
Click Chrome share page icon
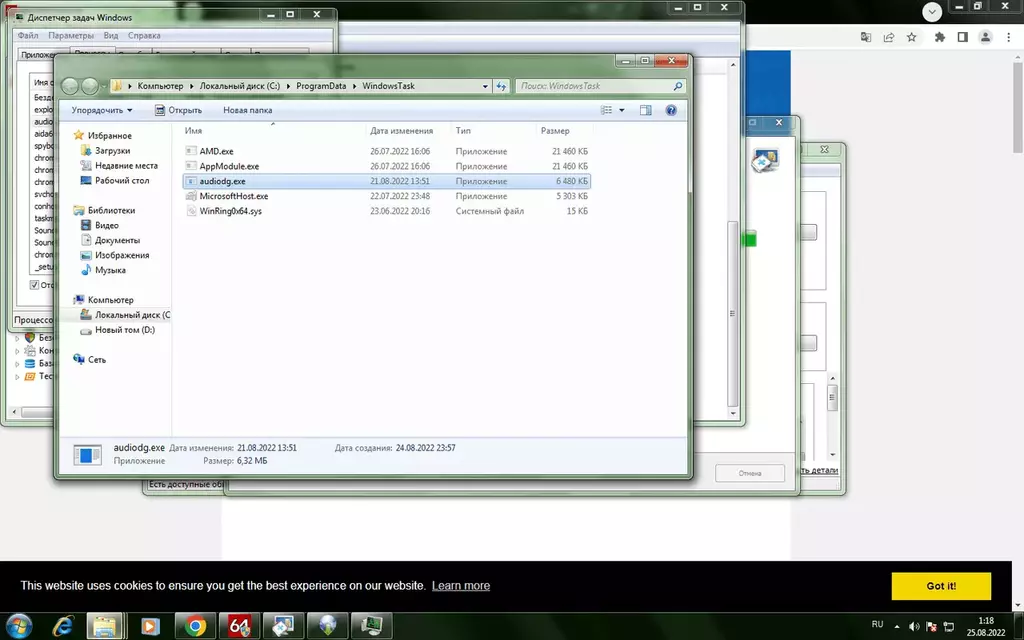888,37
